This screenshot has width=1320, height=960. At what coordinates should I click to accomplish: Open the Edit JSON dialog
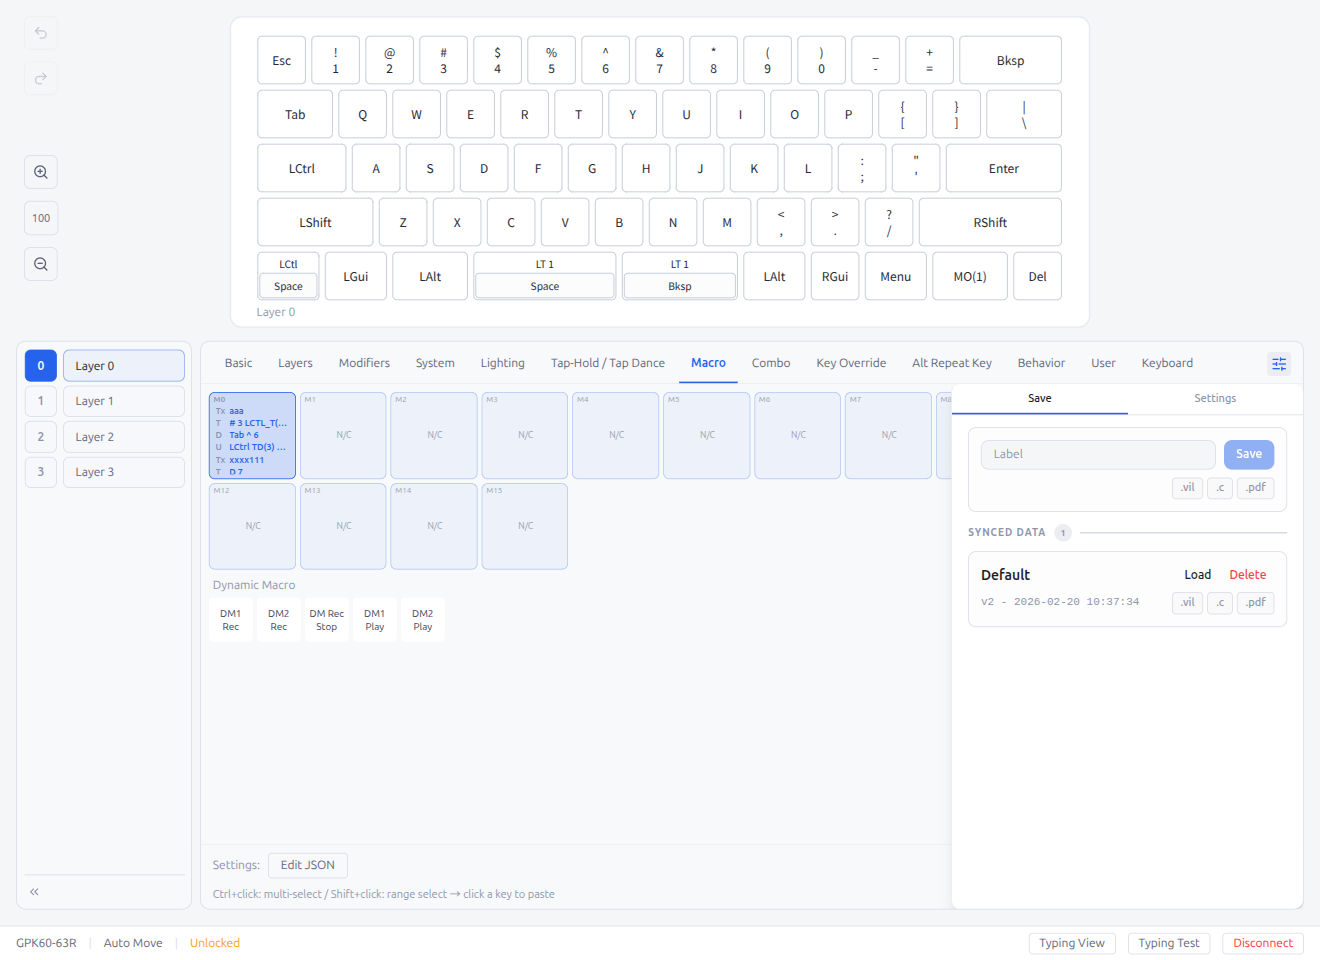point(307,865)
